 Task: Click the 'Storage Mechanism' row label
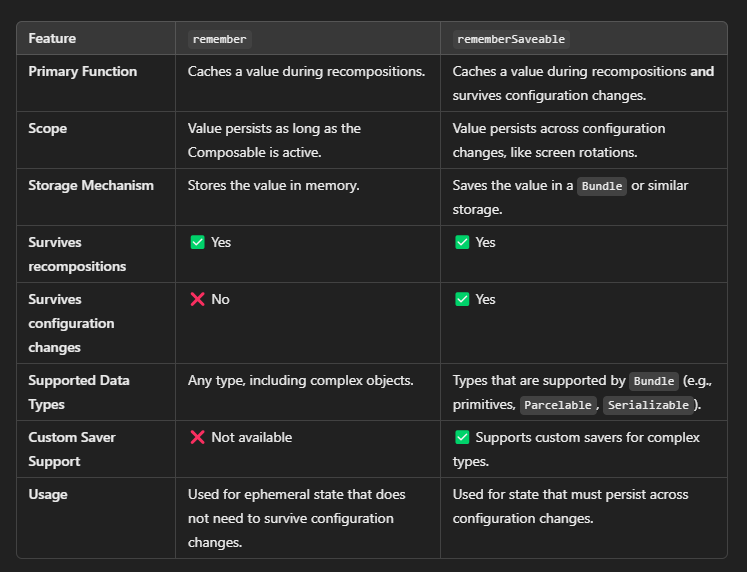91,185
